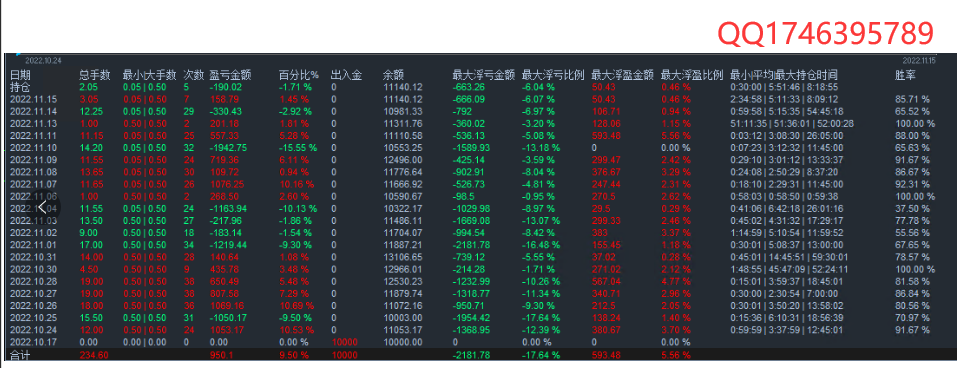Select the trade count 38 in the 2022.10.28 row
The width and height of the screenshot is (959, 368).
tap(189, 282)
